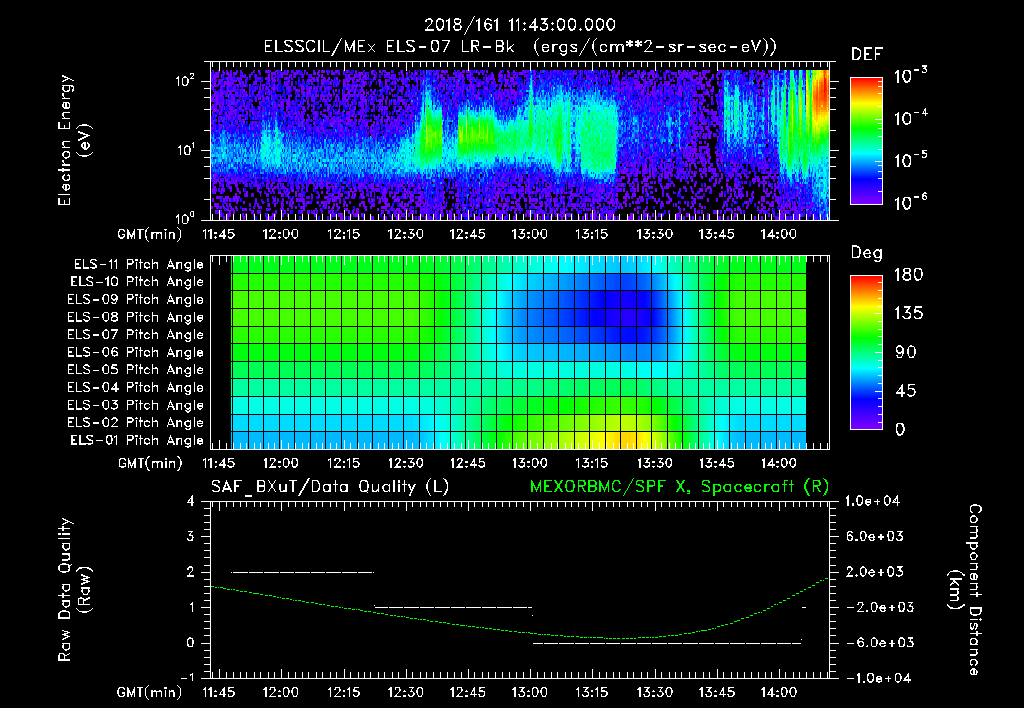1024x708 pixels.
Task: Select the ELS-10 Pitch Angle row label
Action: [x=137, y=282]
